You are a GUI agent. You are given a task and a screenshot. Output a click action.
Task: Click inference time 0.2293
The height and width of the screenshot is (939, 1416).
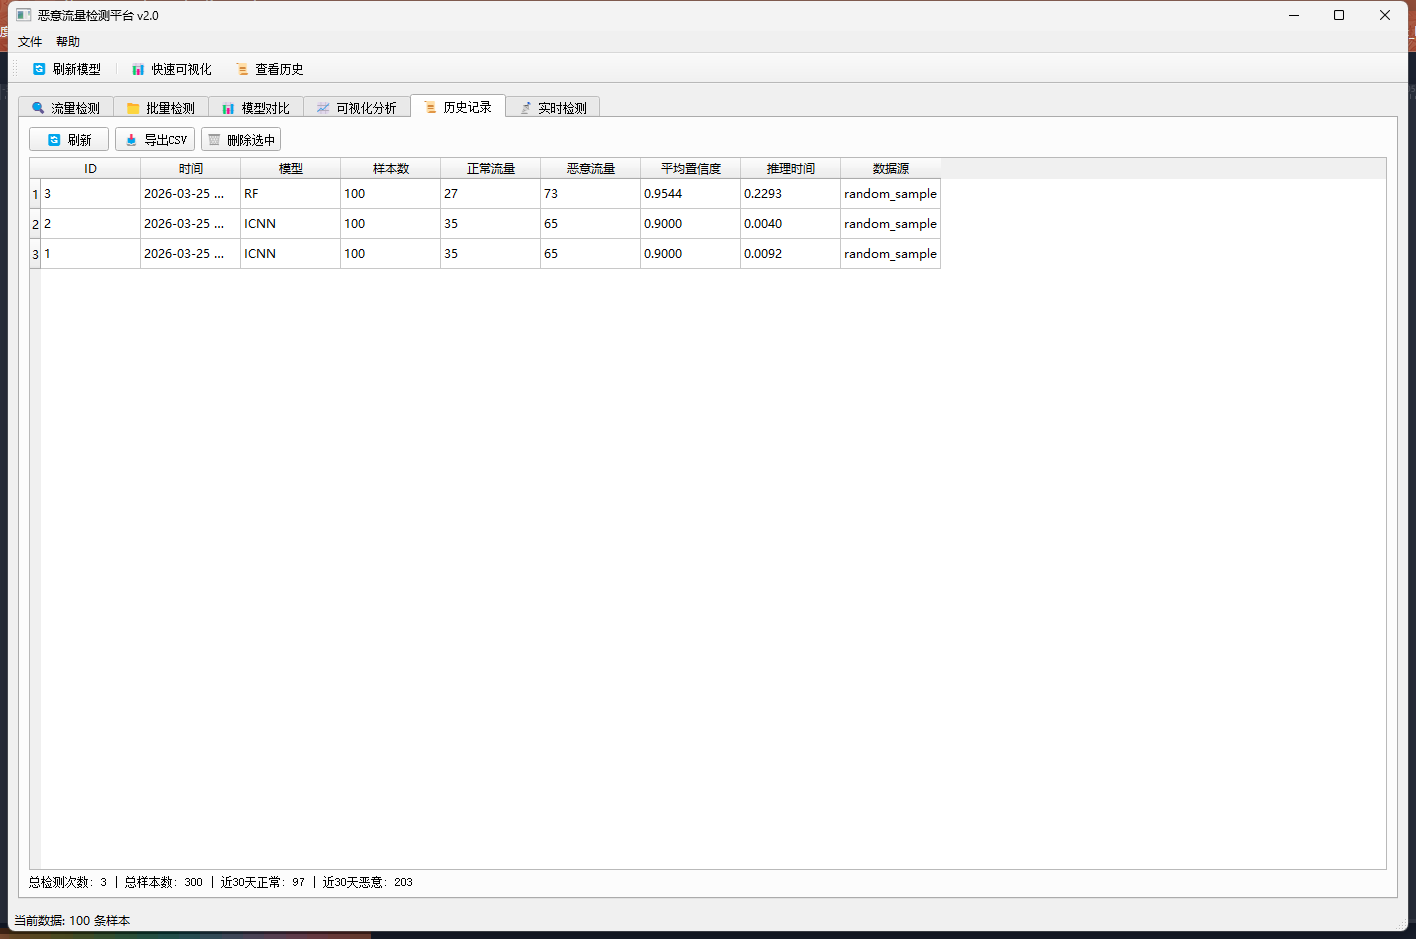(791, 194)
